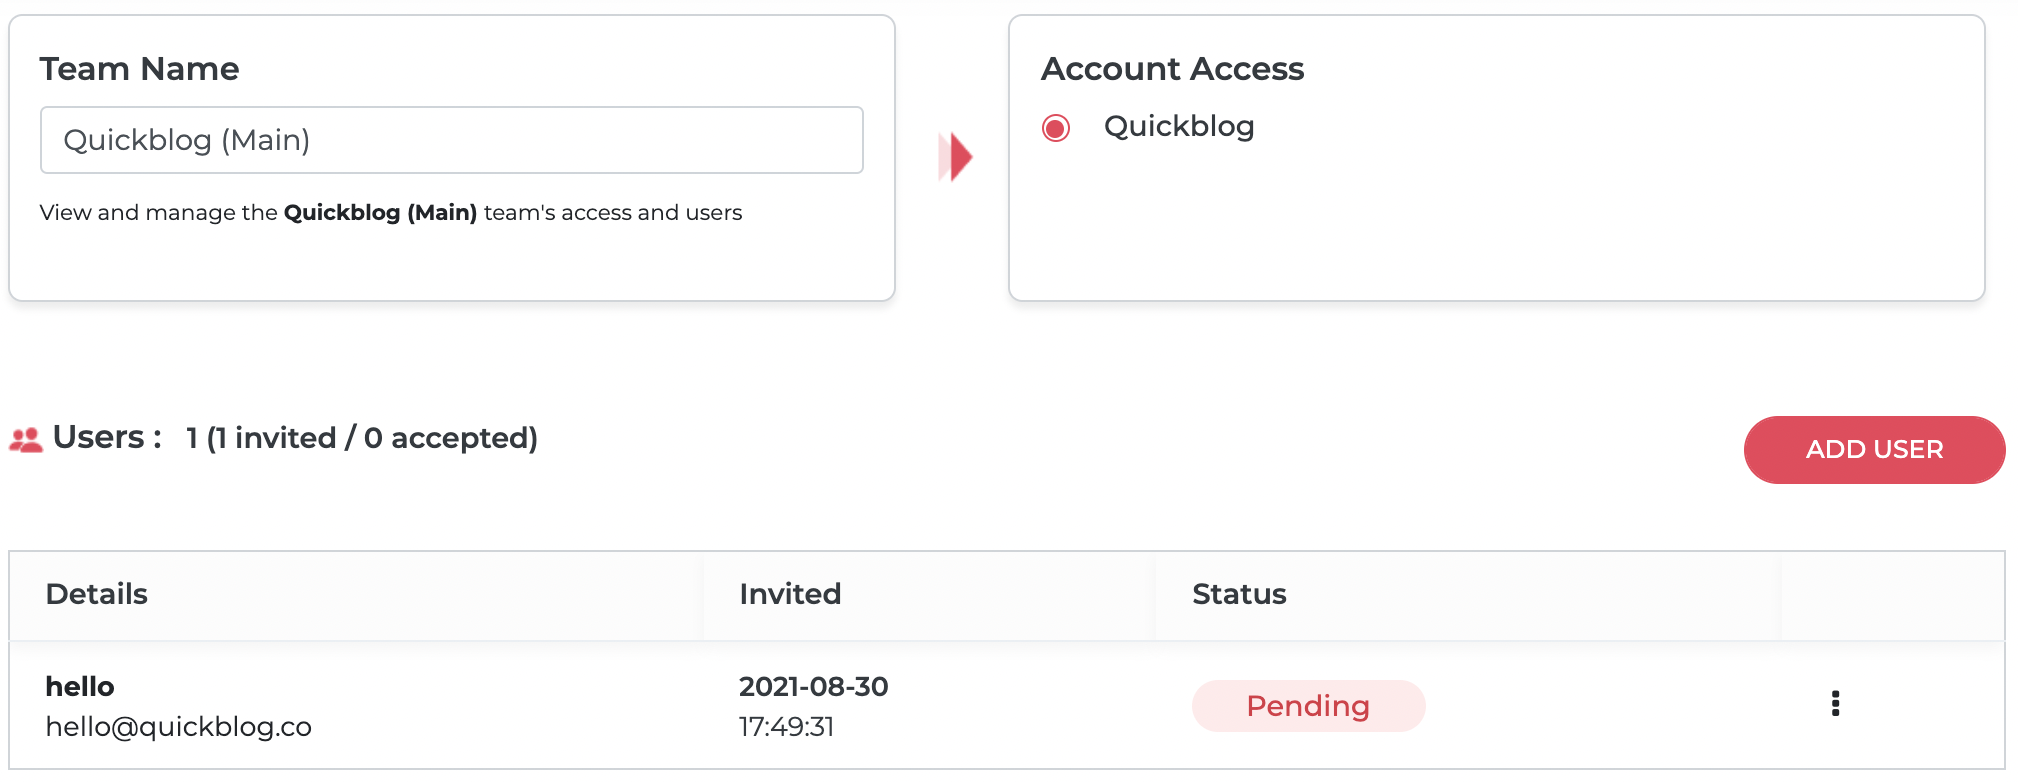Viewport: 2018px width, 782px height.
Task: Open the three-dot menu for hello user
Action: pyautogui.click(x=1835, y=704)
